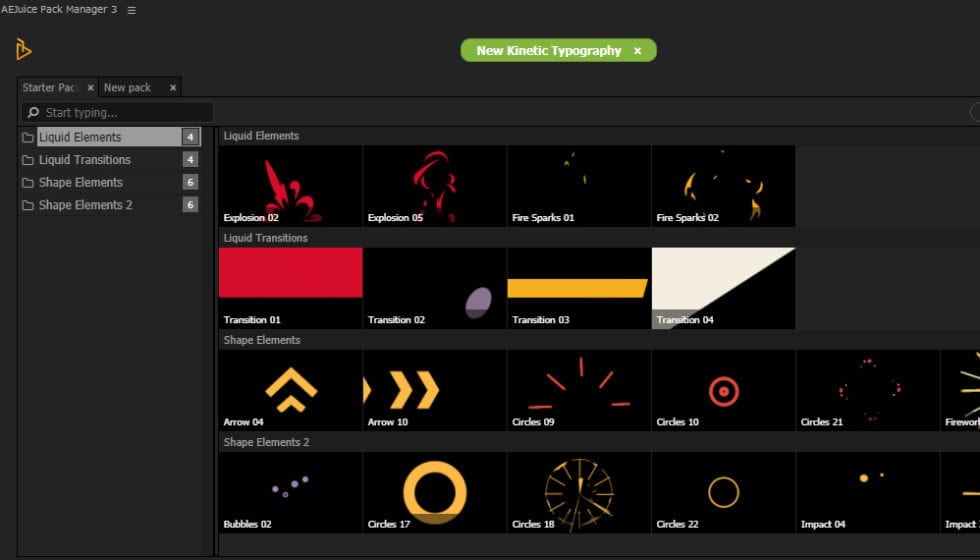
Task: Select the Circles 10 thumbnail
Action: click(724, 390)
